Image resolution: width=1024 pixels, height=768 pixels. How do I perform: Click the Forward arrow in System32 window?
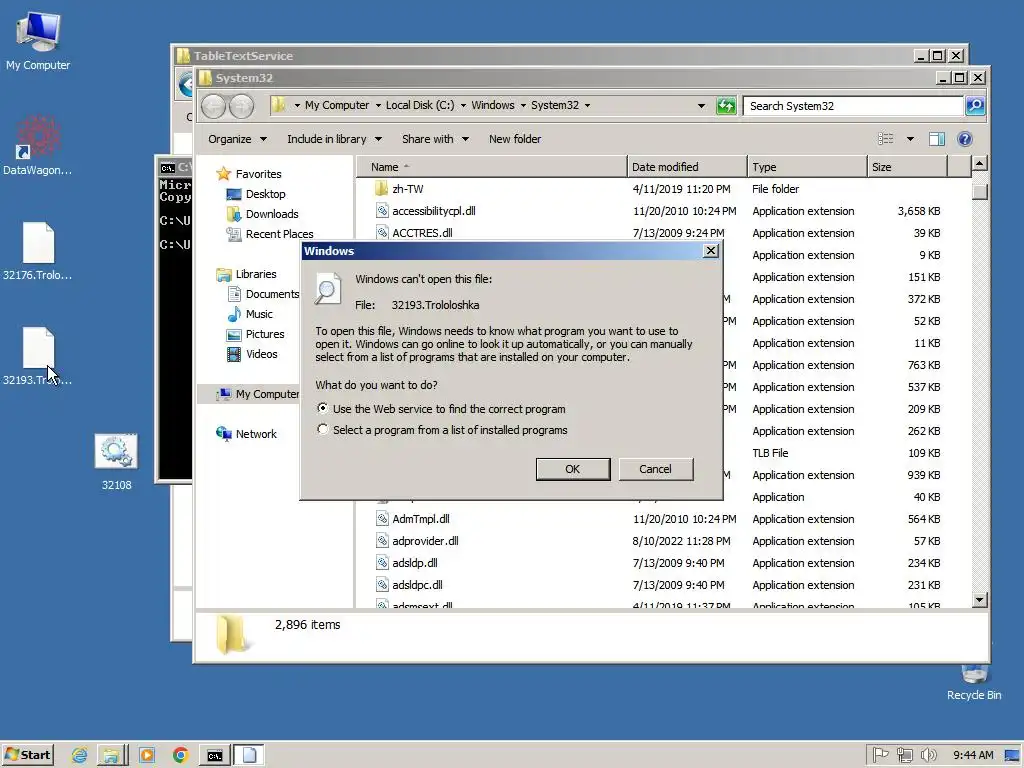(x=242, y=106)
